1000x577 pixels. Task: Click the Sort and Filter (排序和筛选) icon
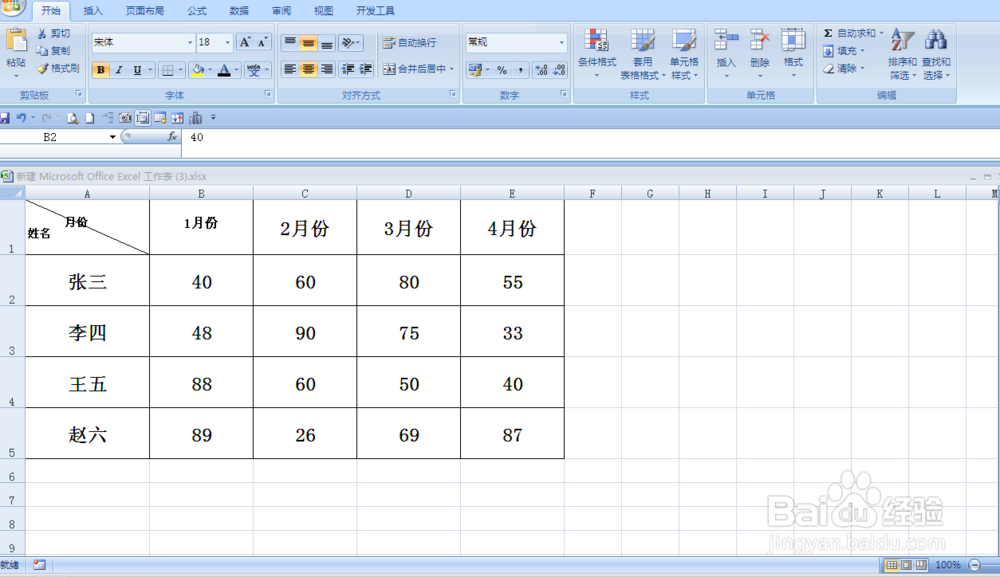tap(902, 40)
